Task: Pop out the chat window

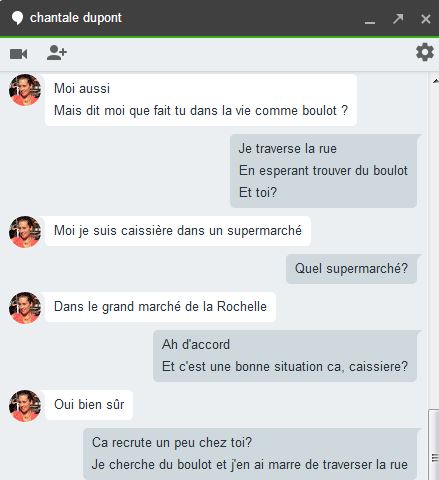Action: point(398,18)
